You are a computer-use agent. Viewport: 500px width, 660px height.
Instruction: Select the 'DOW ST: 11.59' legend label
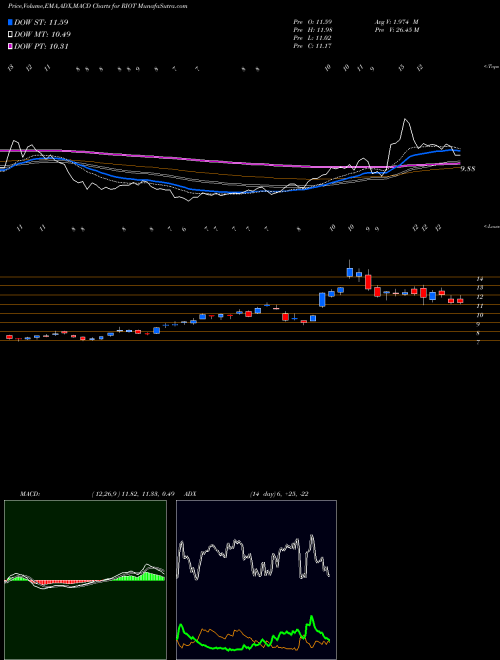click(41, 22)
